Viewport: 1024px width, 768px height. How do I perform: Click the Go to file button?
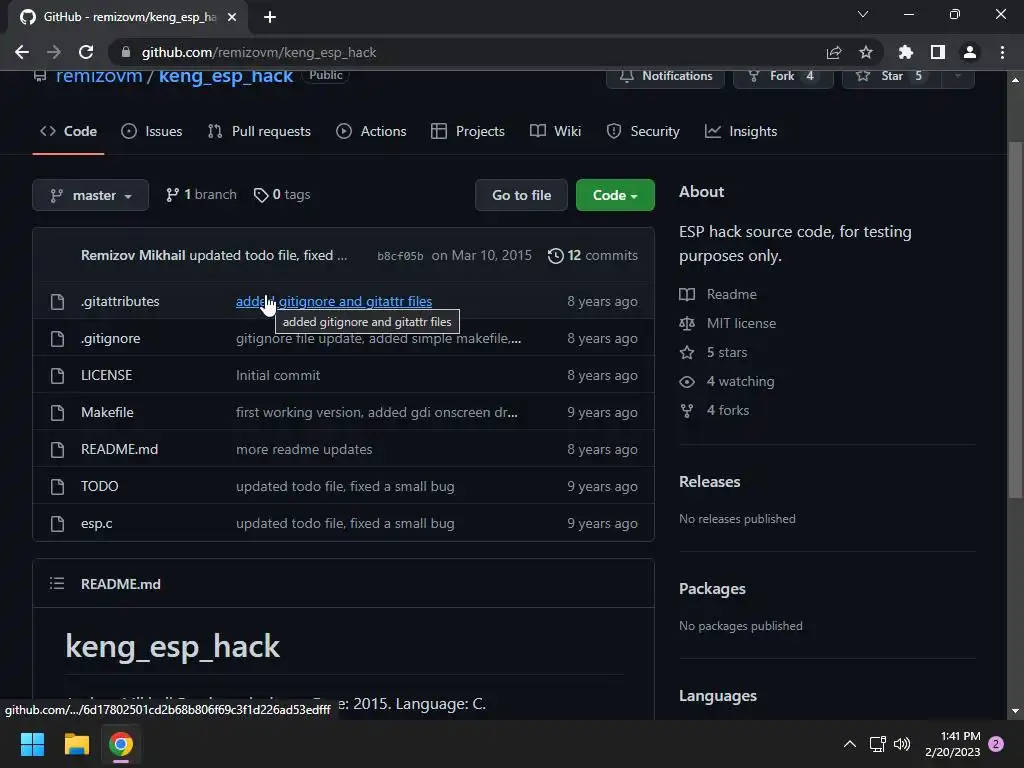coord(521,195)
